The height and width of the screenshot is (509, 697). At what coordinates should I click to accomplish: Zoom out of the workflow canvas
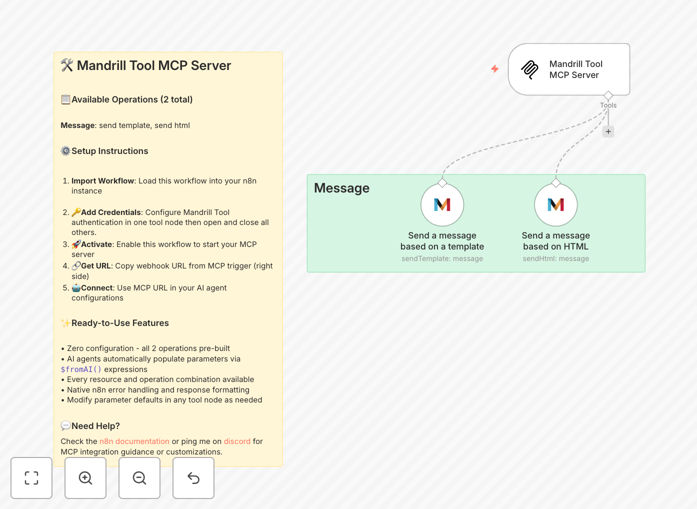point(139,478)
